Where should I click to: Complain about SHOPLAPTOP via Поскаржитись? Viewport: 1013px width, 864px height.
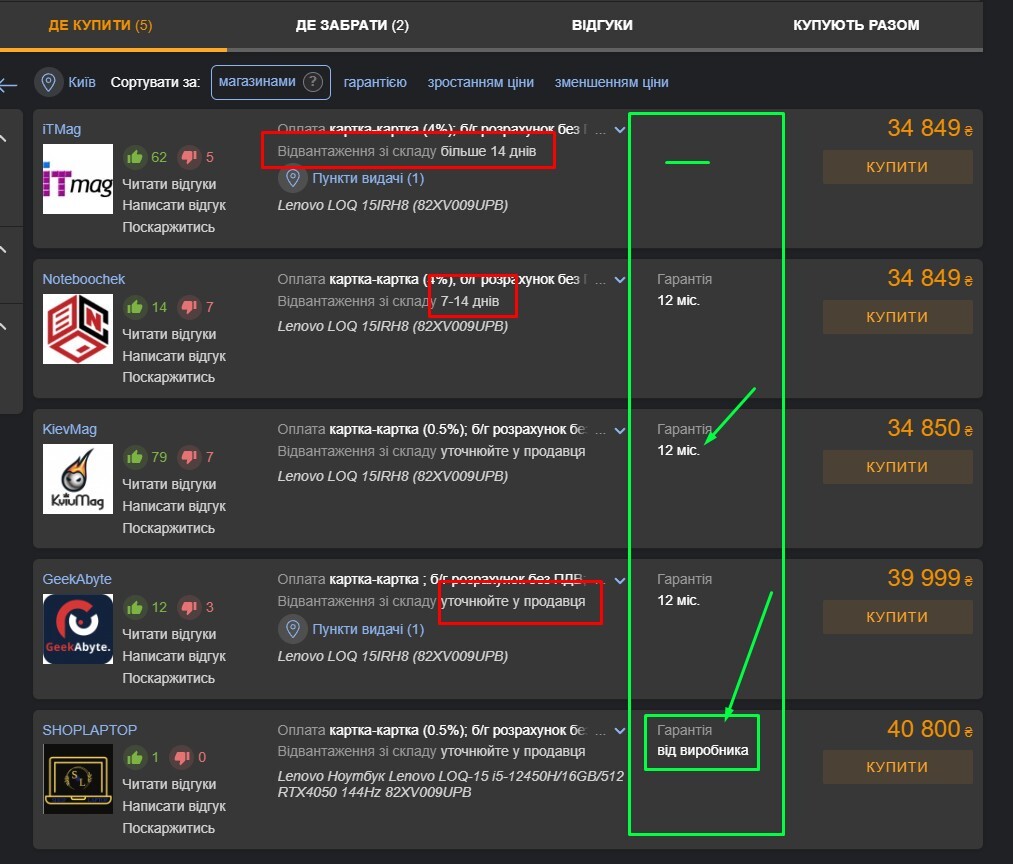[169, 828]
